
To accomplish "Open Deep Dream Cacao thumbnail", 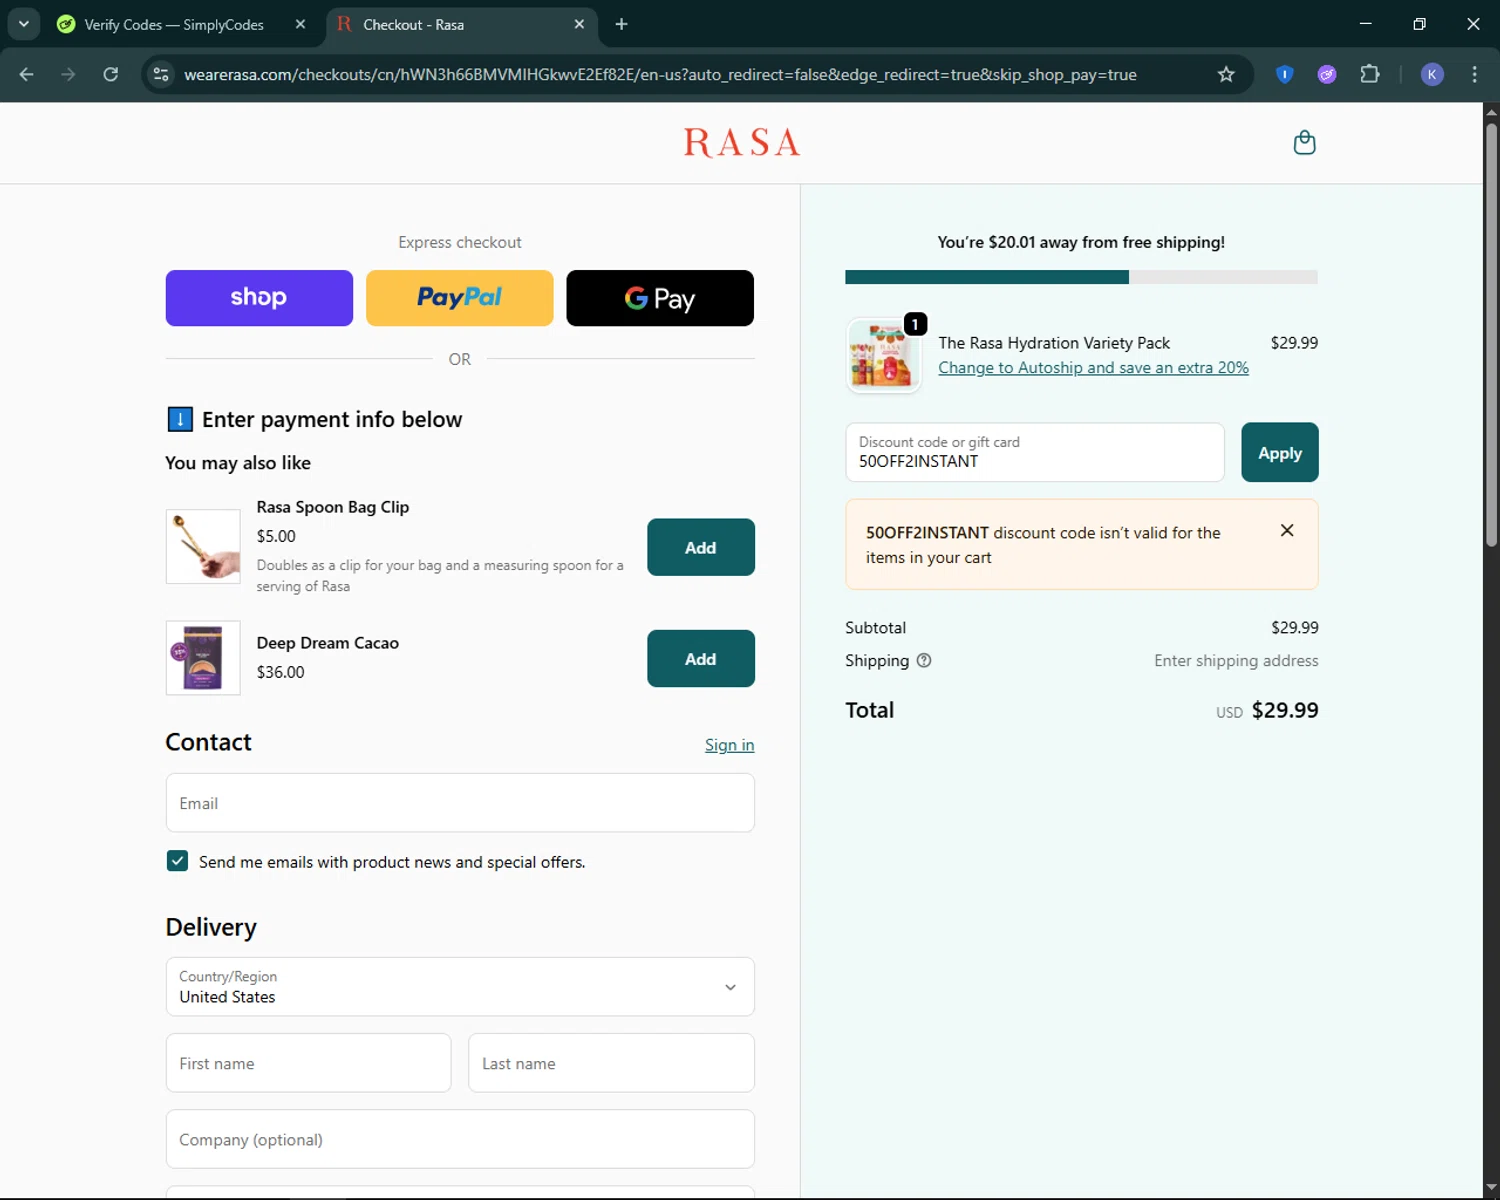I will click(203, 658).
